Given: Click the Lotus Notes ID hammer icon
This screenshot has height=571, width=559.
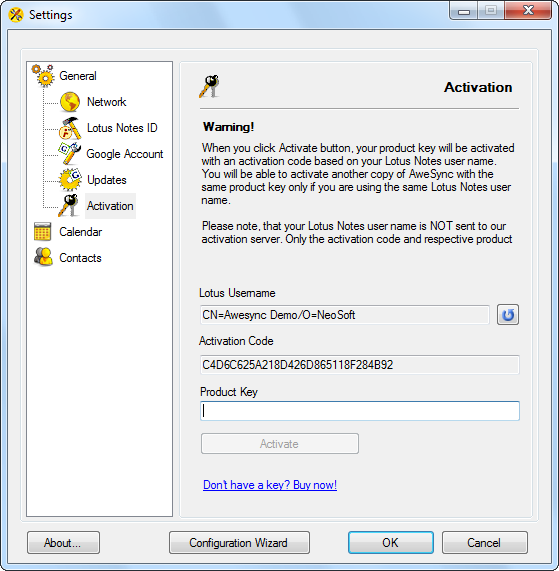Looking at the screenshot, I should pos(70,128).
